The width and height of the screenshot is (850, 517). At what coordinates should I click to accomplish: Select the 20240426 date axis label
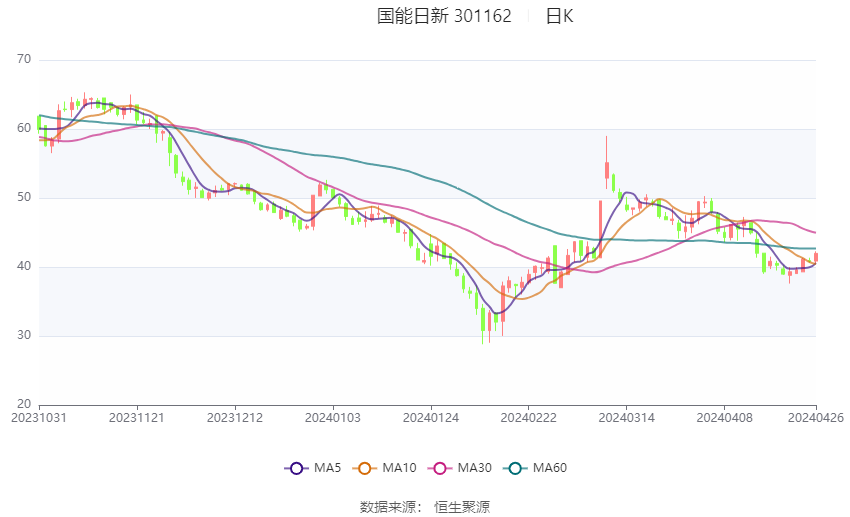[815, 417]
